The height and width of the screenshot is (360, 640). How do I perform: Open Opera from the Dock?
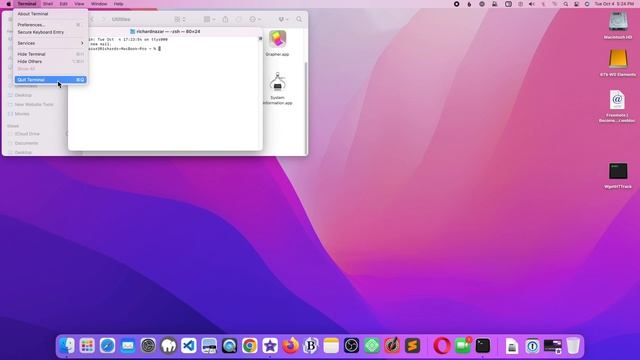(442, 346)
